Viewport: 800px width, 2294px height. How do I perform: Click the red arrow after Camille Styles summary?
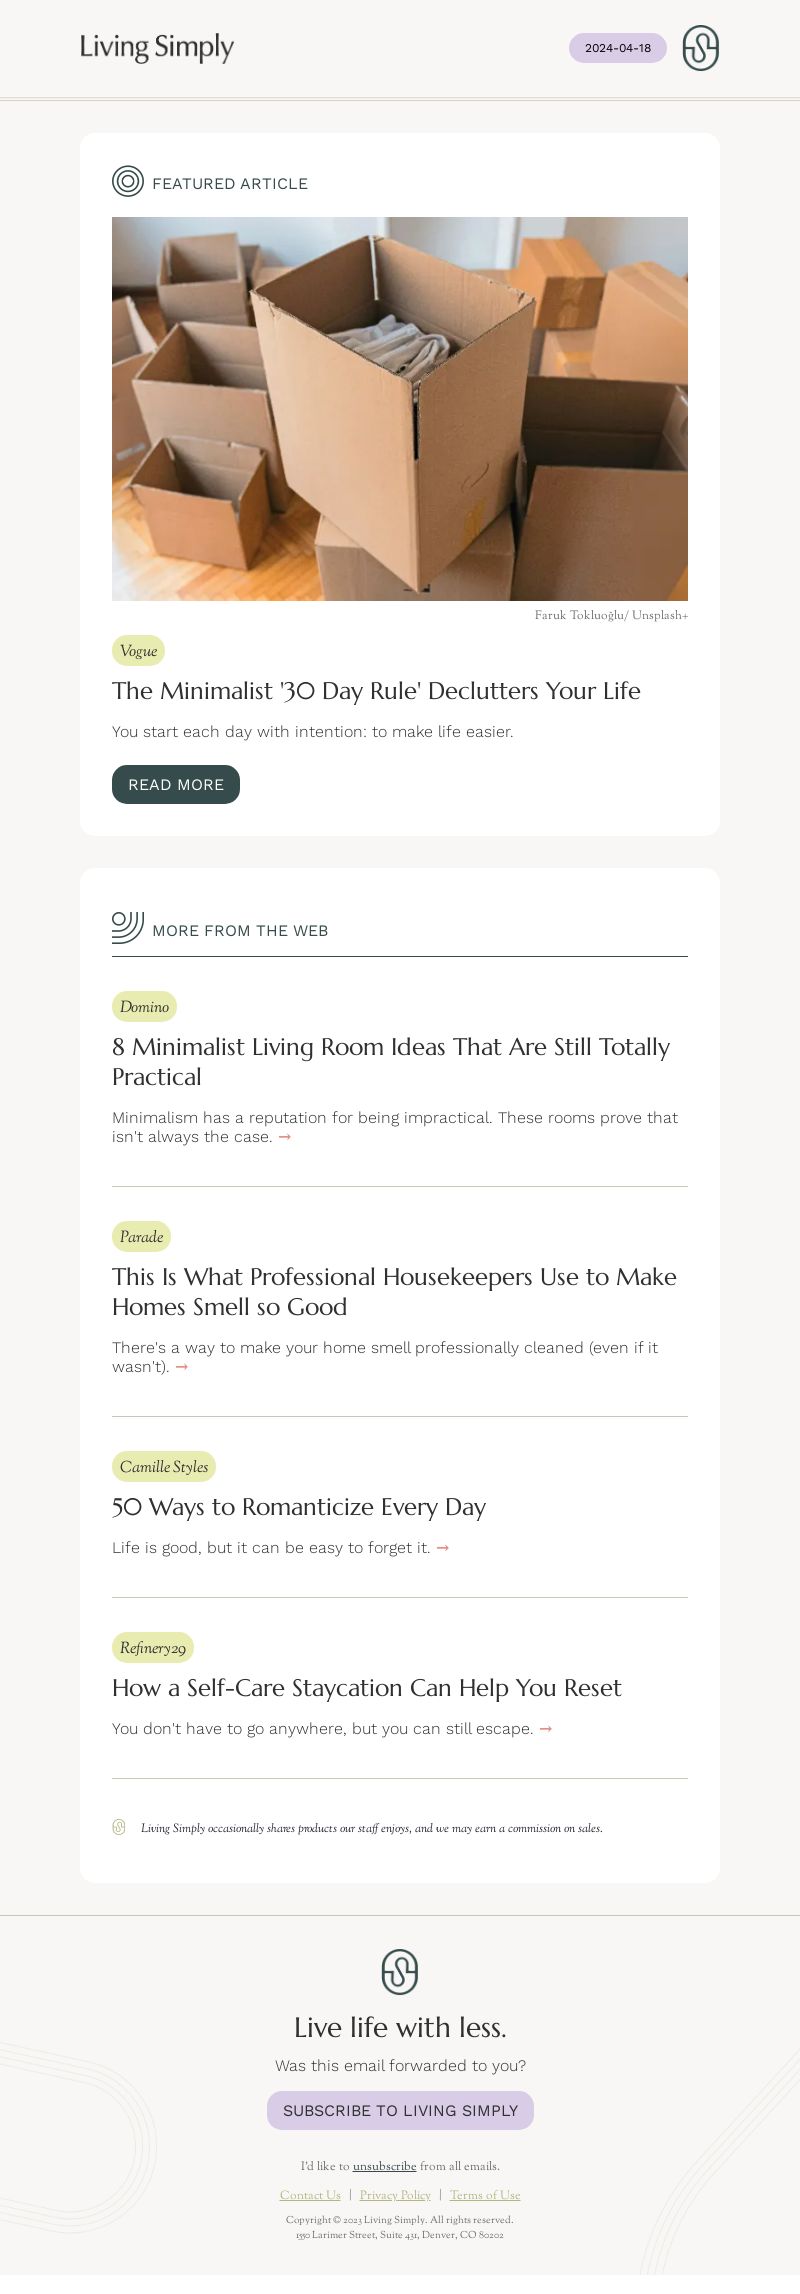pyautogui.click(x=443, y=1548)
